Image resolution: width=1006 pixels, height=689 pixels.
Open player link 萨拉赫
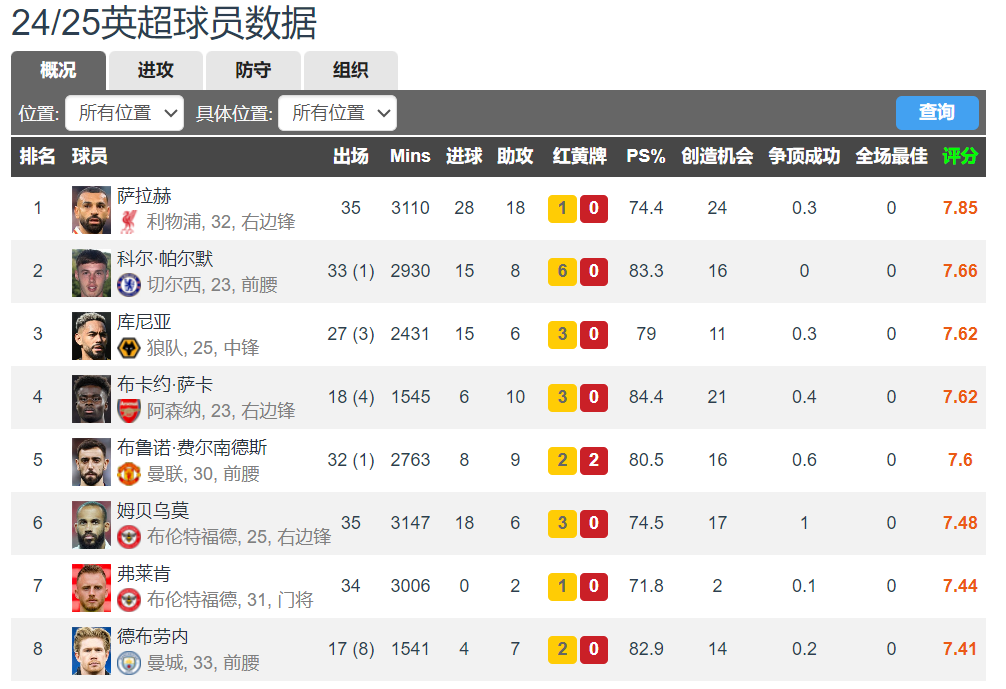(144, 196)
